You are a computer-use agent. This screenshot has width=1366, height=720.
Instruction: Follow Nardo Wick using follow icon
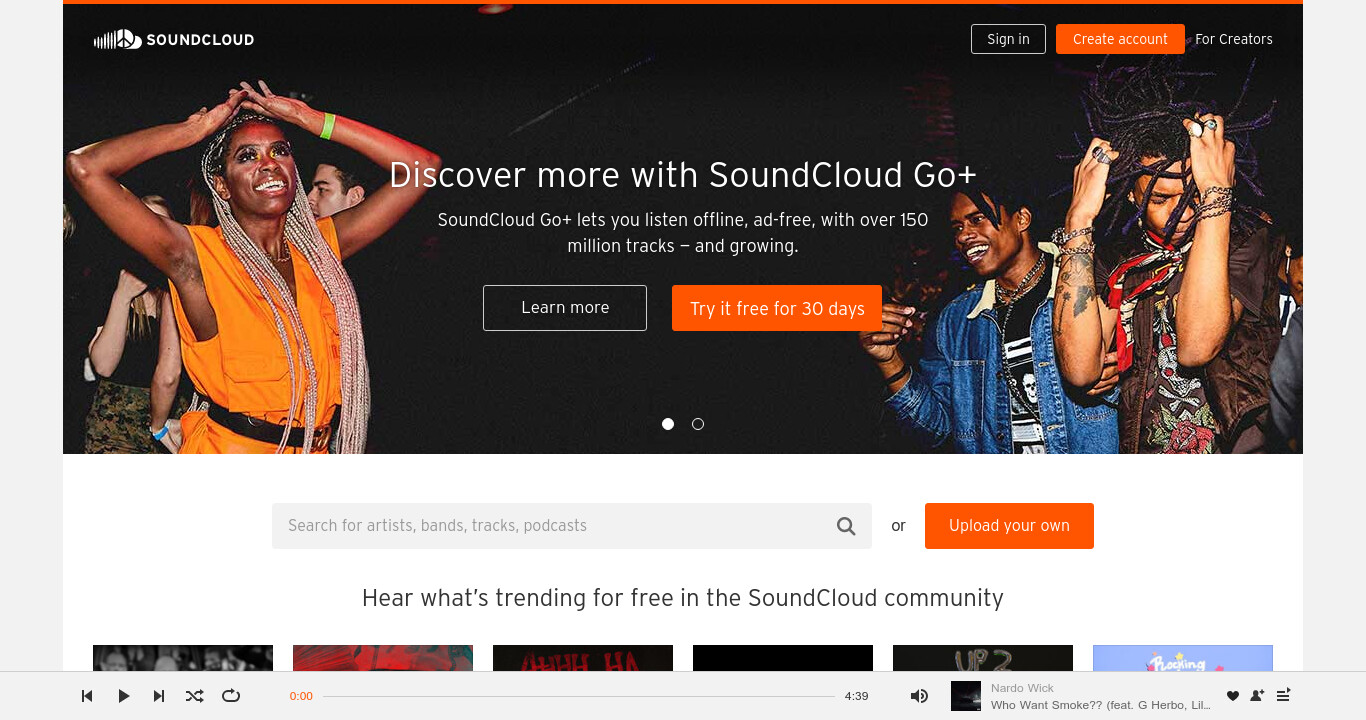tap(1258, 696)
